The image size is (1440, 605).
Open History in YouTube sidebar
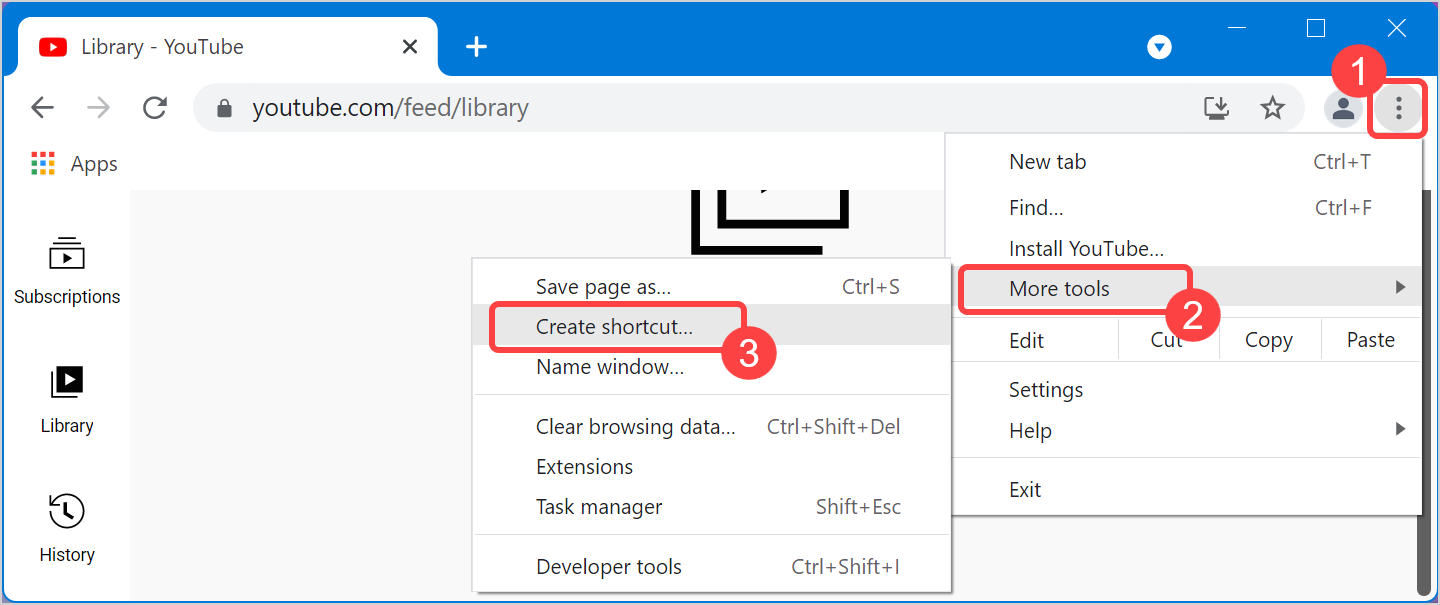pyautogui.click(x=67, y=527)
